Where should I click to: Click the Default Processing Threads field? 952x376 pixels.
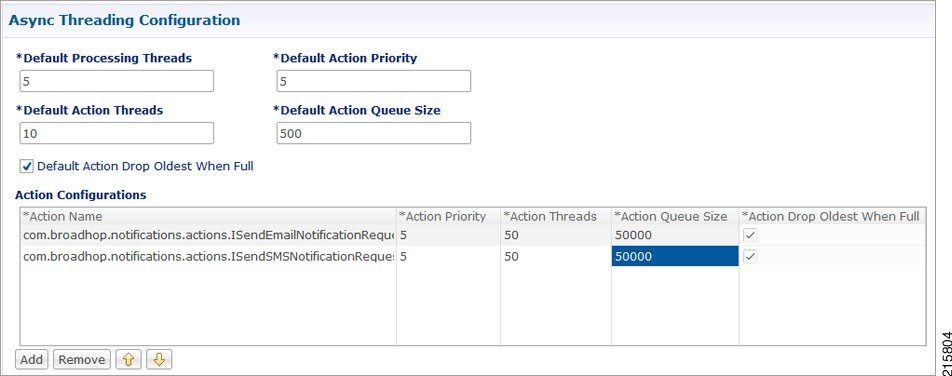117,81
